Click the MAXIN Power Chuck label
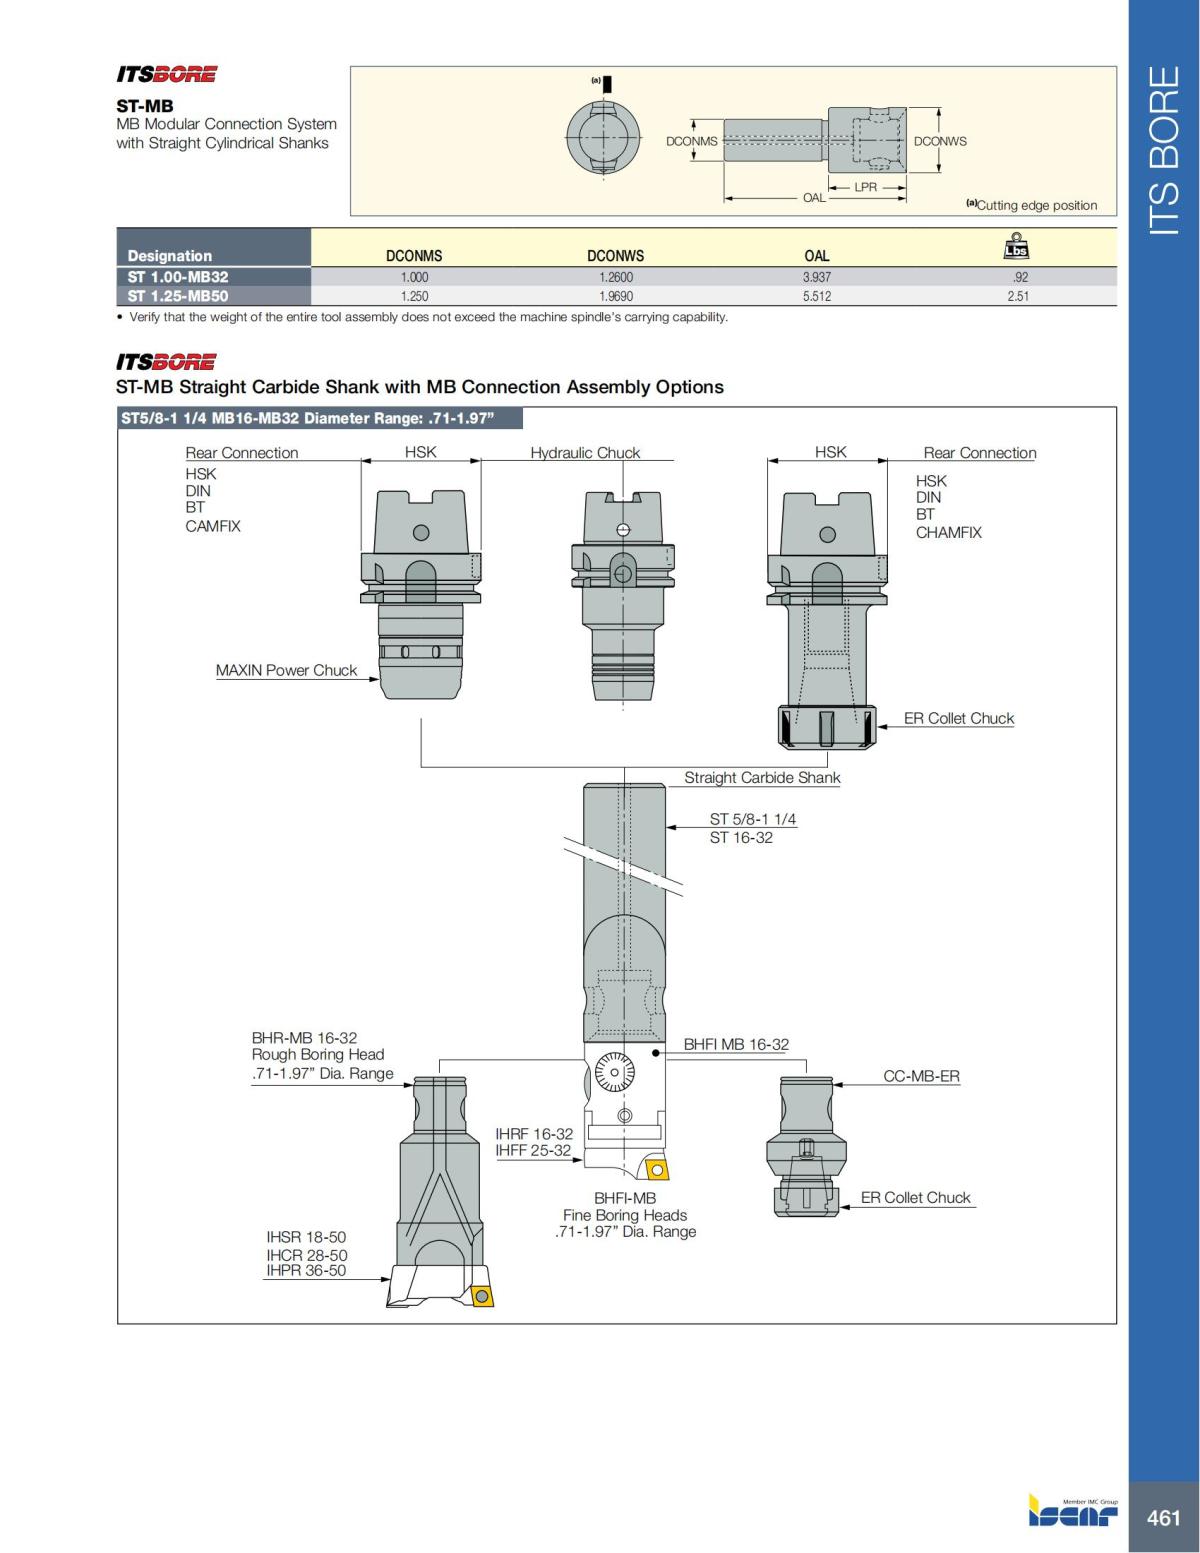 click(x=286, y=670)
